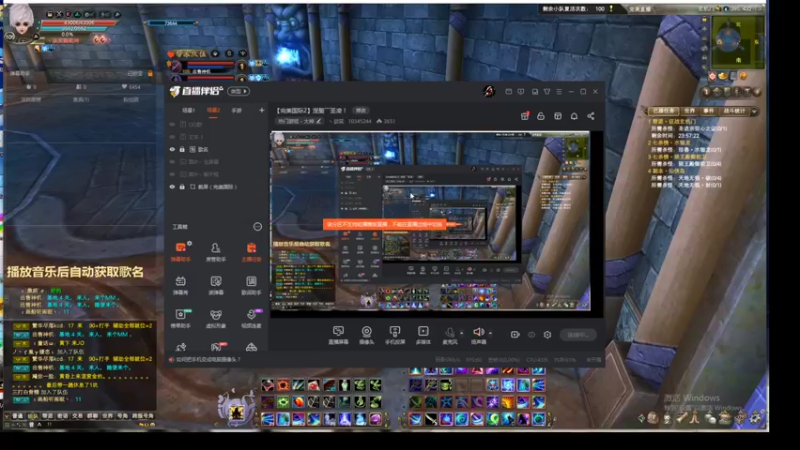Open the game minimap

(x=737, y=41)
